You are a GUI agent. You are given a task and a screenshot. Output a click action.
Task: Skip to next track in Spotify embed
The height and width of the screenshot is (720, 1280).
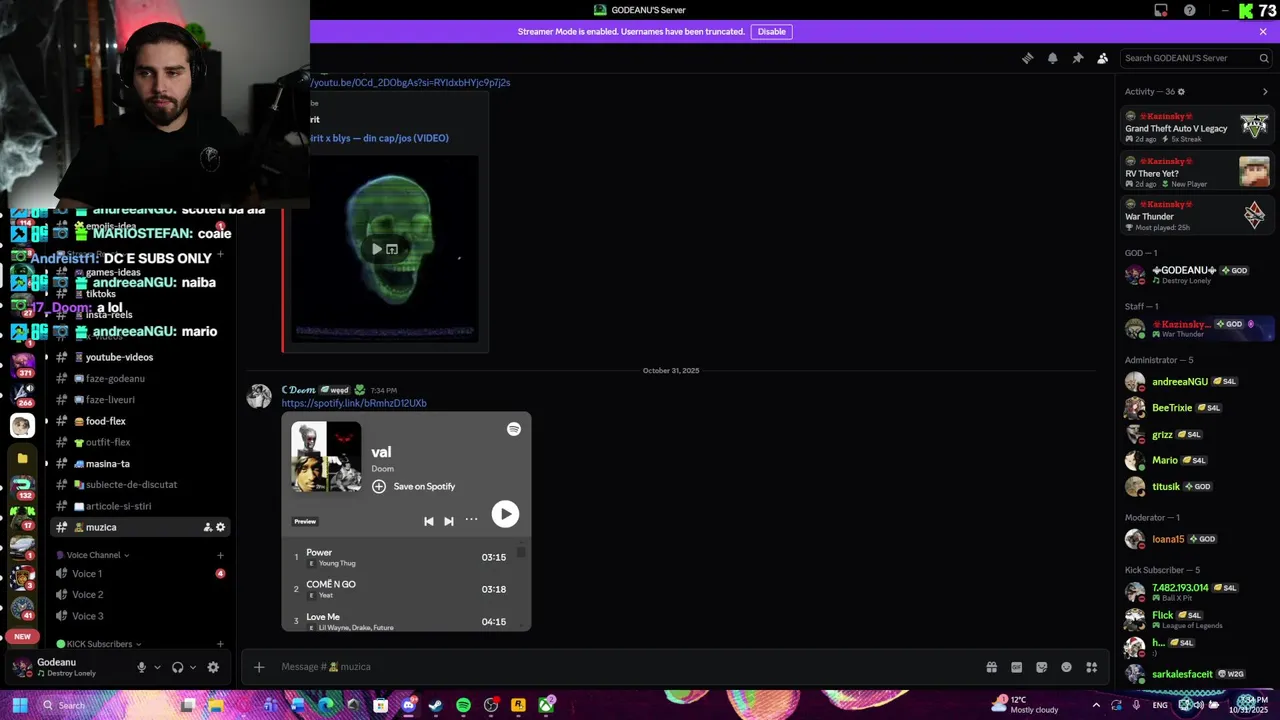449,521
